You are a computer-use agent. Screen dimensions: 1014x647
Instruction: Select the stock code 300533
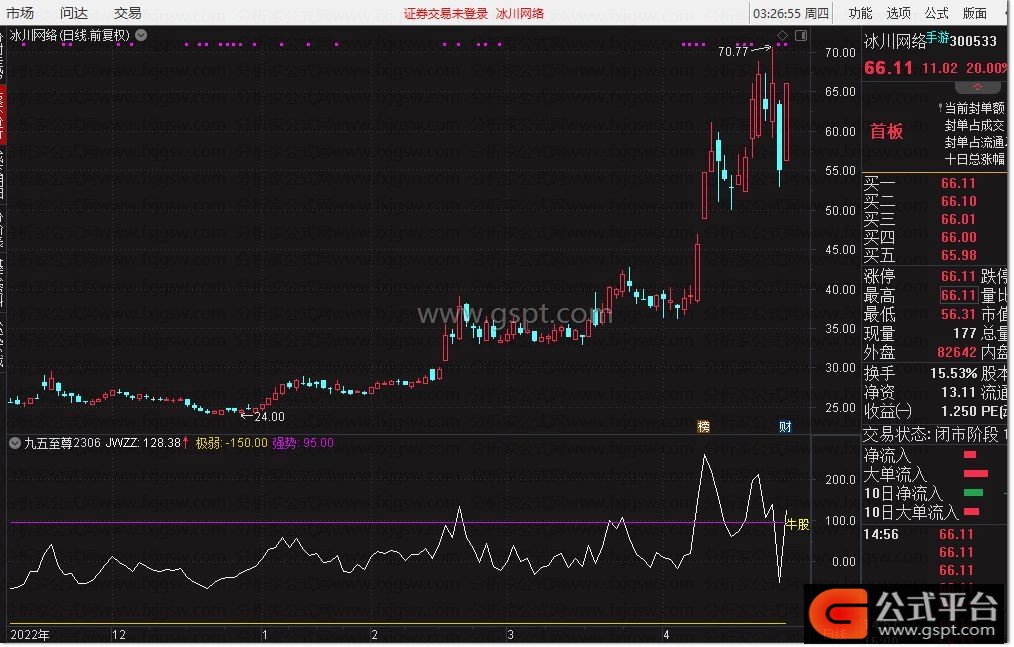973,41
